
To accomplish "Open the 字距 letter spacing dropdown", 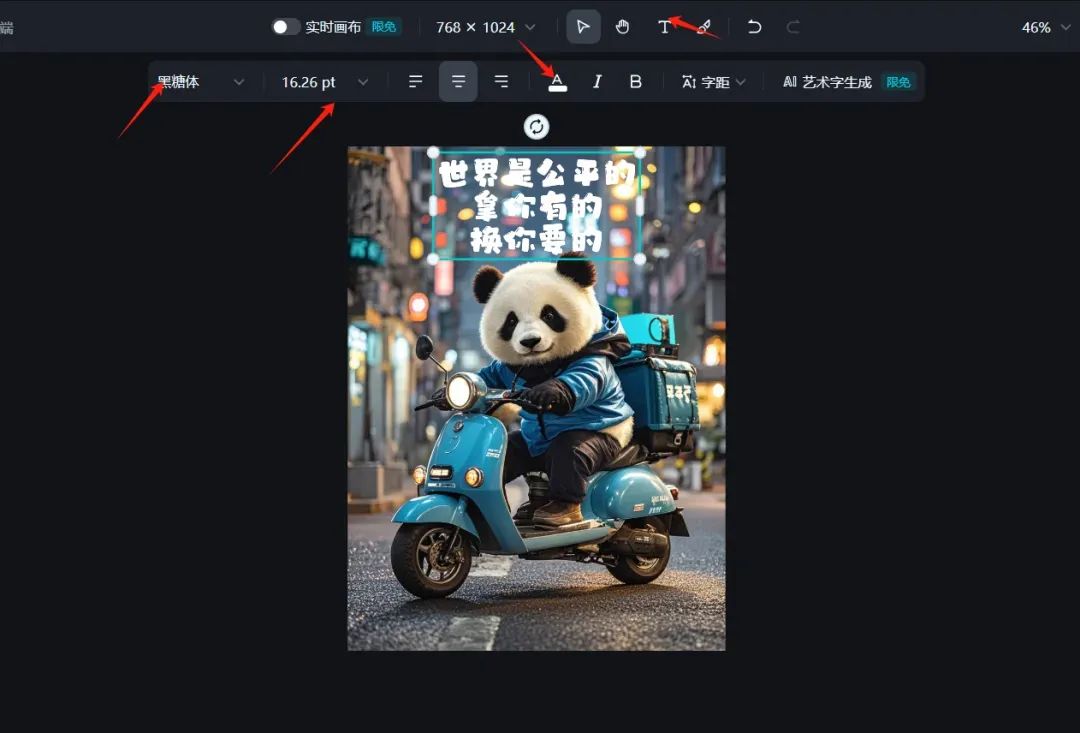I will click(714, 82).
